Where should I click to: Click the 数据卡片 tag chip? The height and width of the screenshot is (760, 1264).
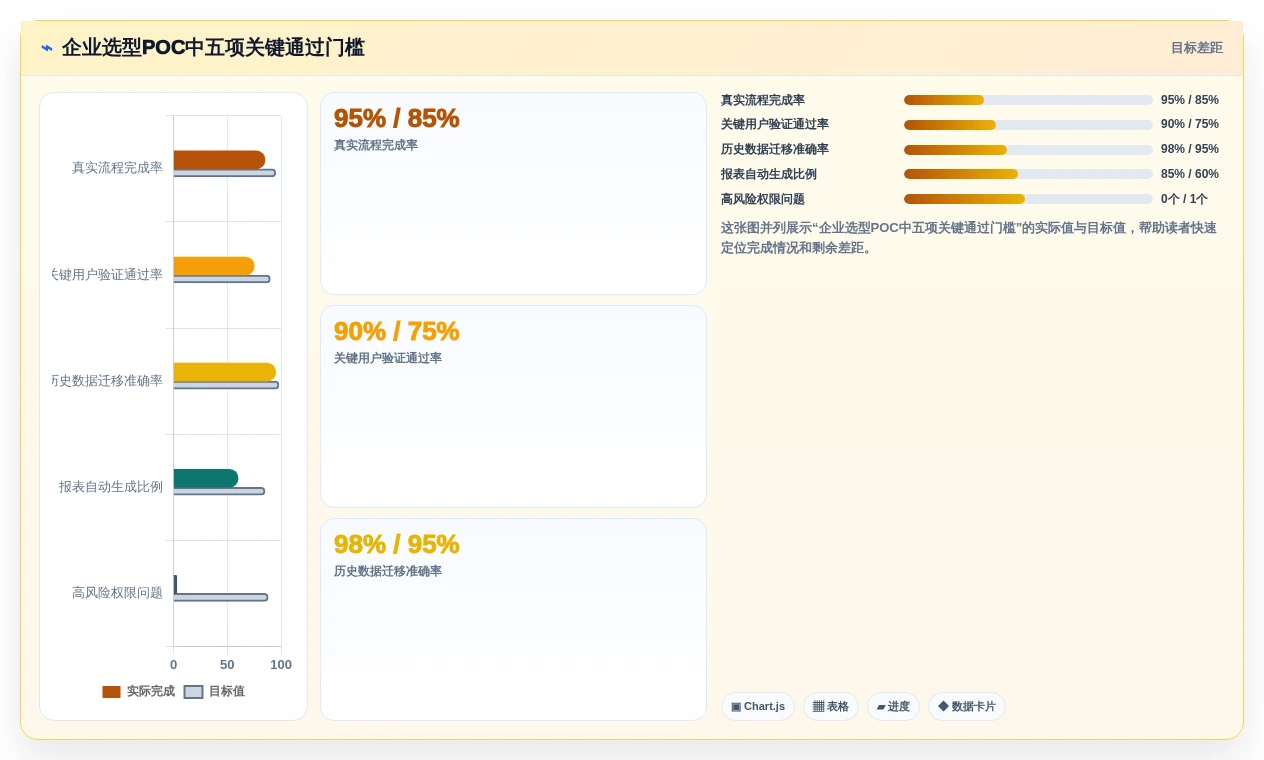967,707
